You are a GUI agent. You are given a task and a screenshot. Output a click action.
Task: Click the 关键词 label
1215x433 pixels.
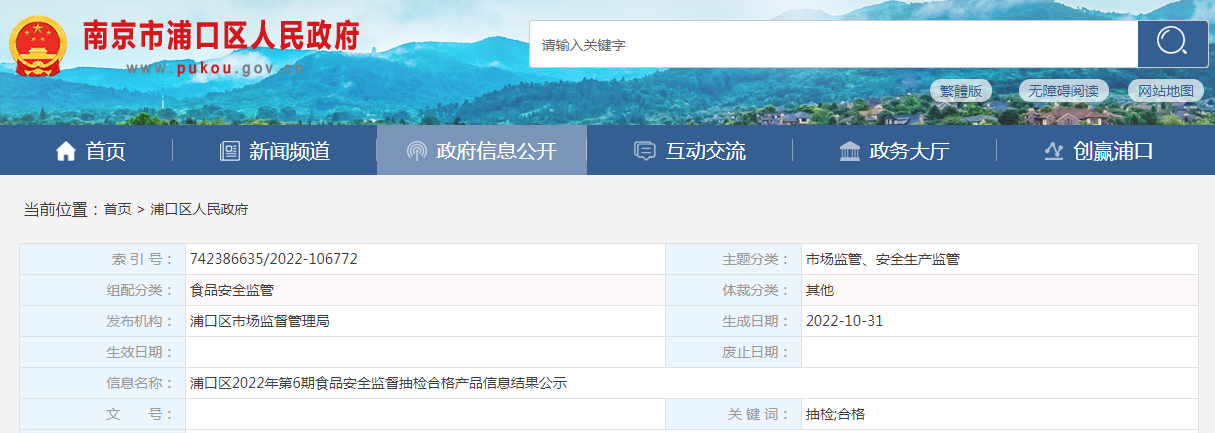pyautogui.click(x=759, y=414)
